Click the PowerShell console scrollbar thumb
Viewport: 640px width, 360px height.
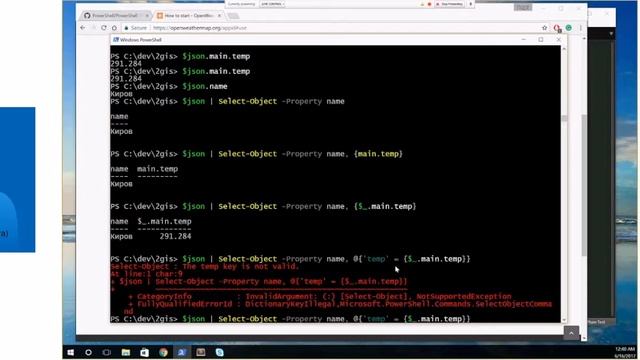pos(564,118)
